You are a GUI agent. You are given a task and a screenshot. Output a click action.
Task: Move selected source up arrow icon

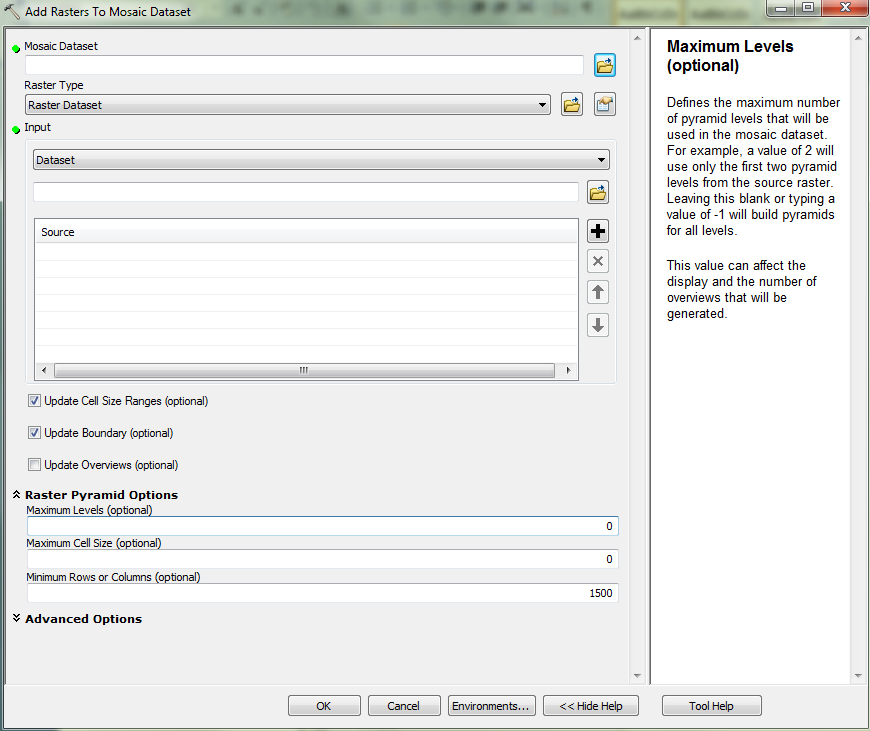598,293
